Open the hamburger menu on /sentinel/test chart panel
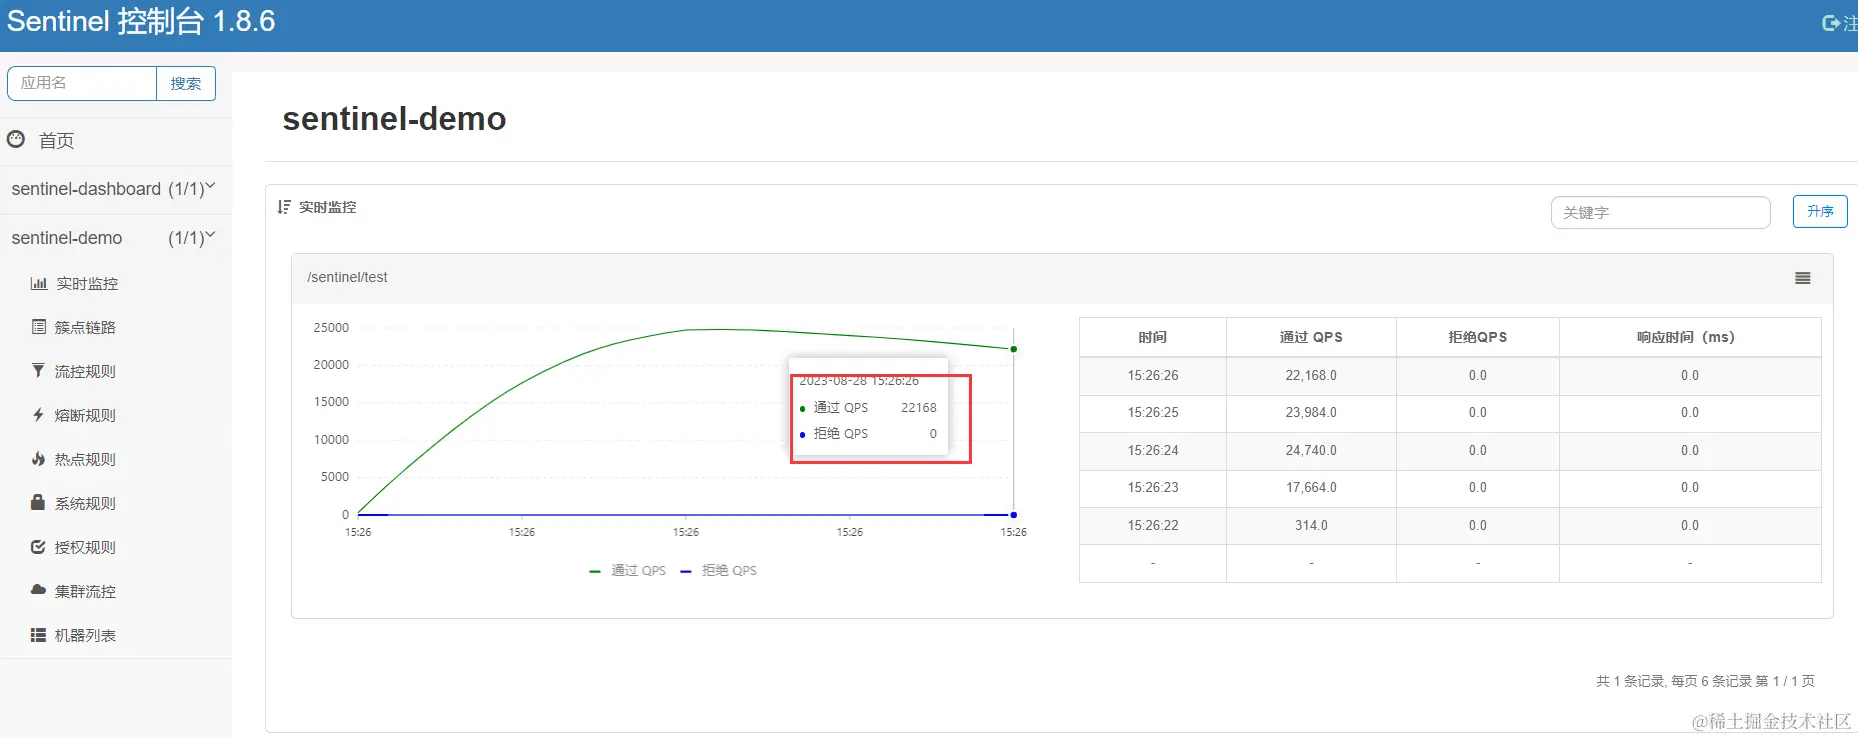This screenshot has height=738, width=1858. [1803, 278]
